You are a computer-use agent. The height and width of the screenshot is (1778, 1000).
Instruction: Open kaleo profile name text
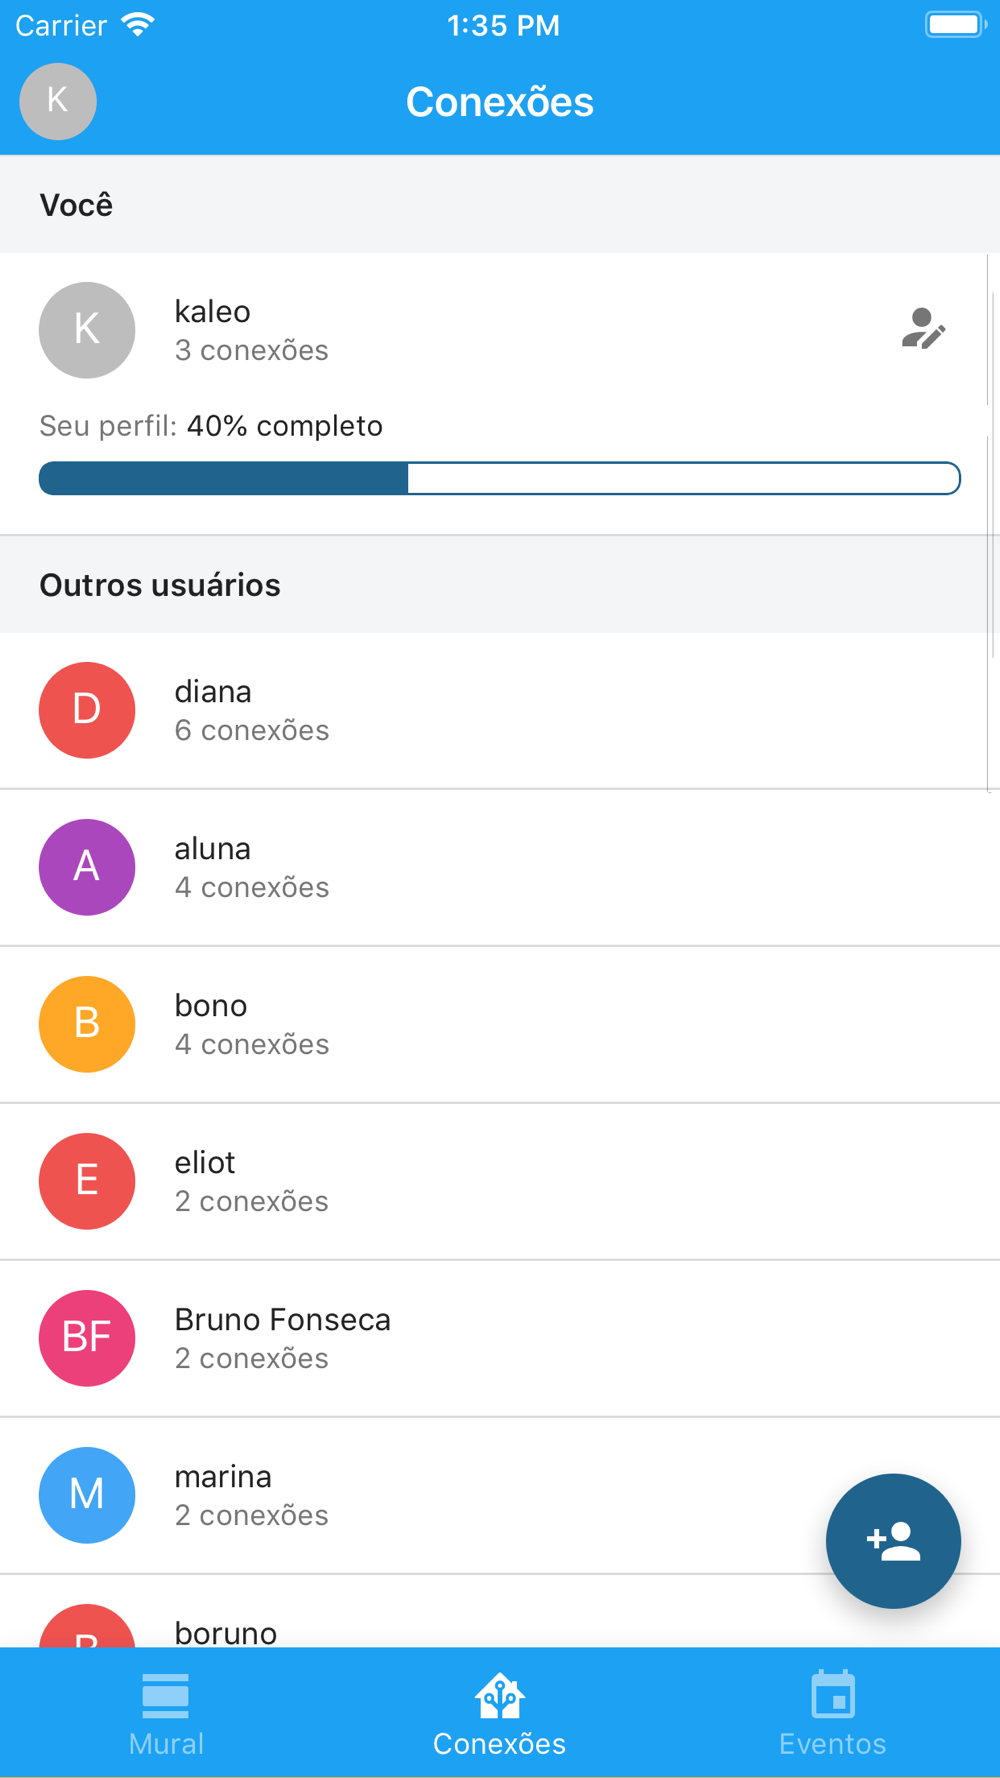(212, 312)
